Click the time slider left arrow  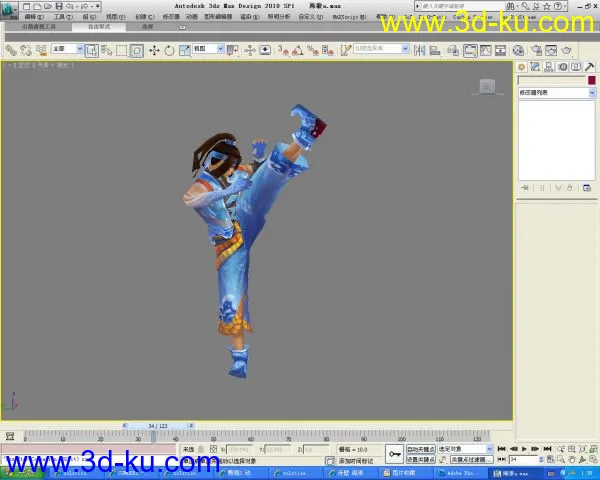pyautogui.click(x=124, y=426)
